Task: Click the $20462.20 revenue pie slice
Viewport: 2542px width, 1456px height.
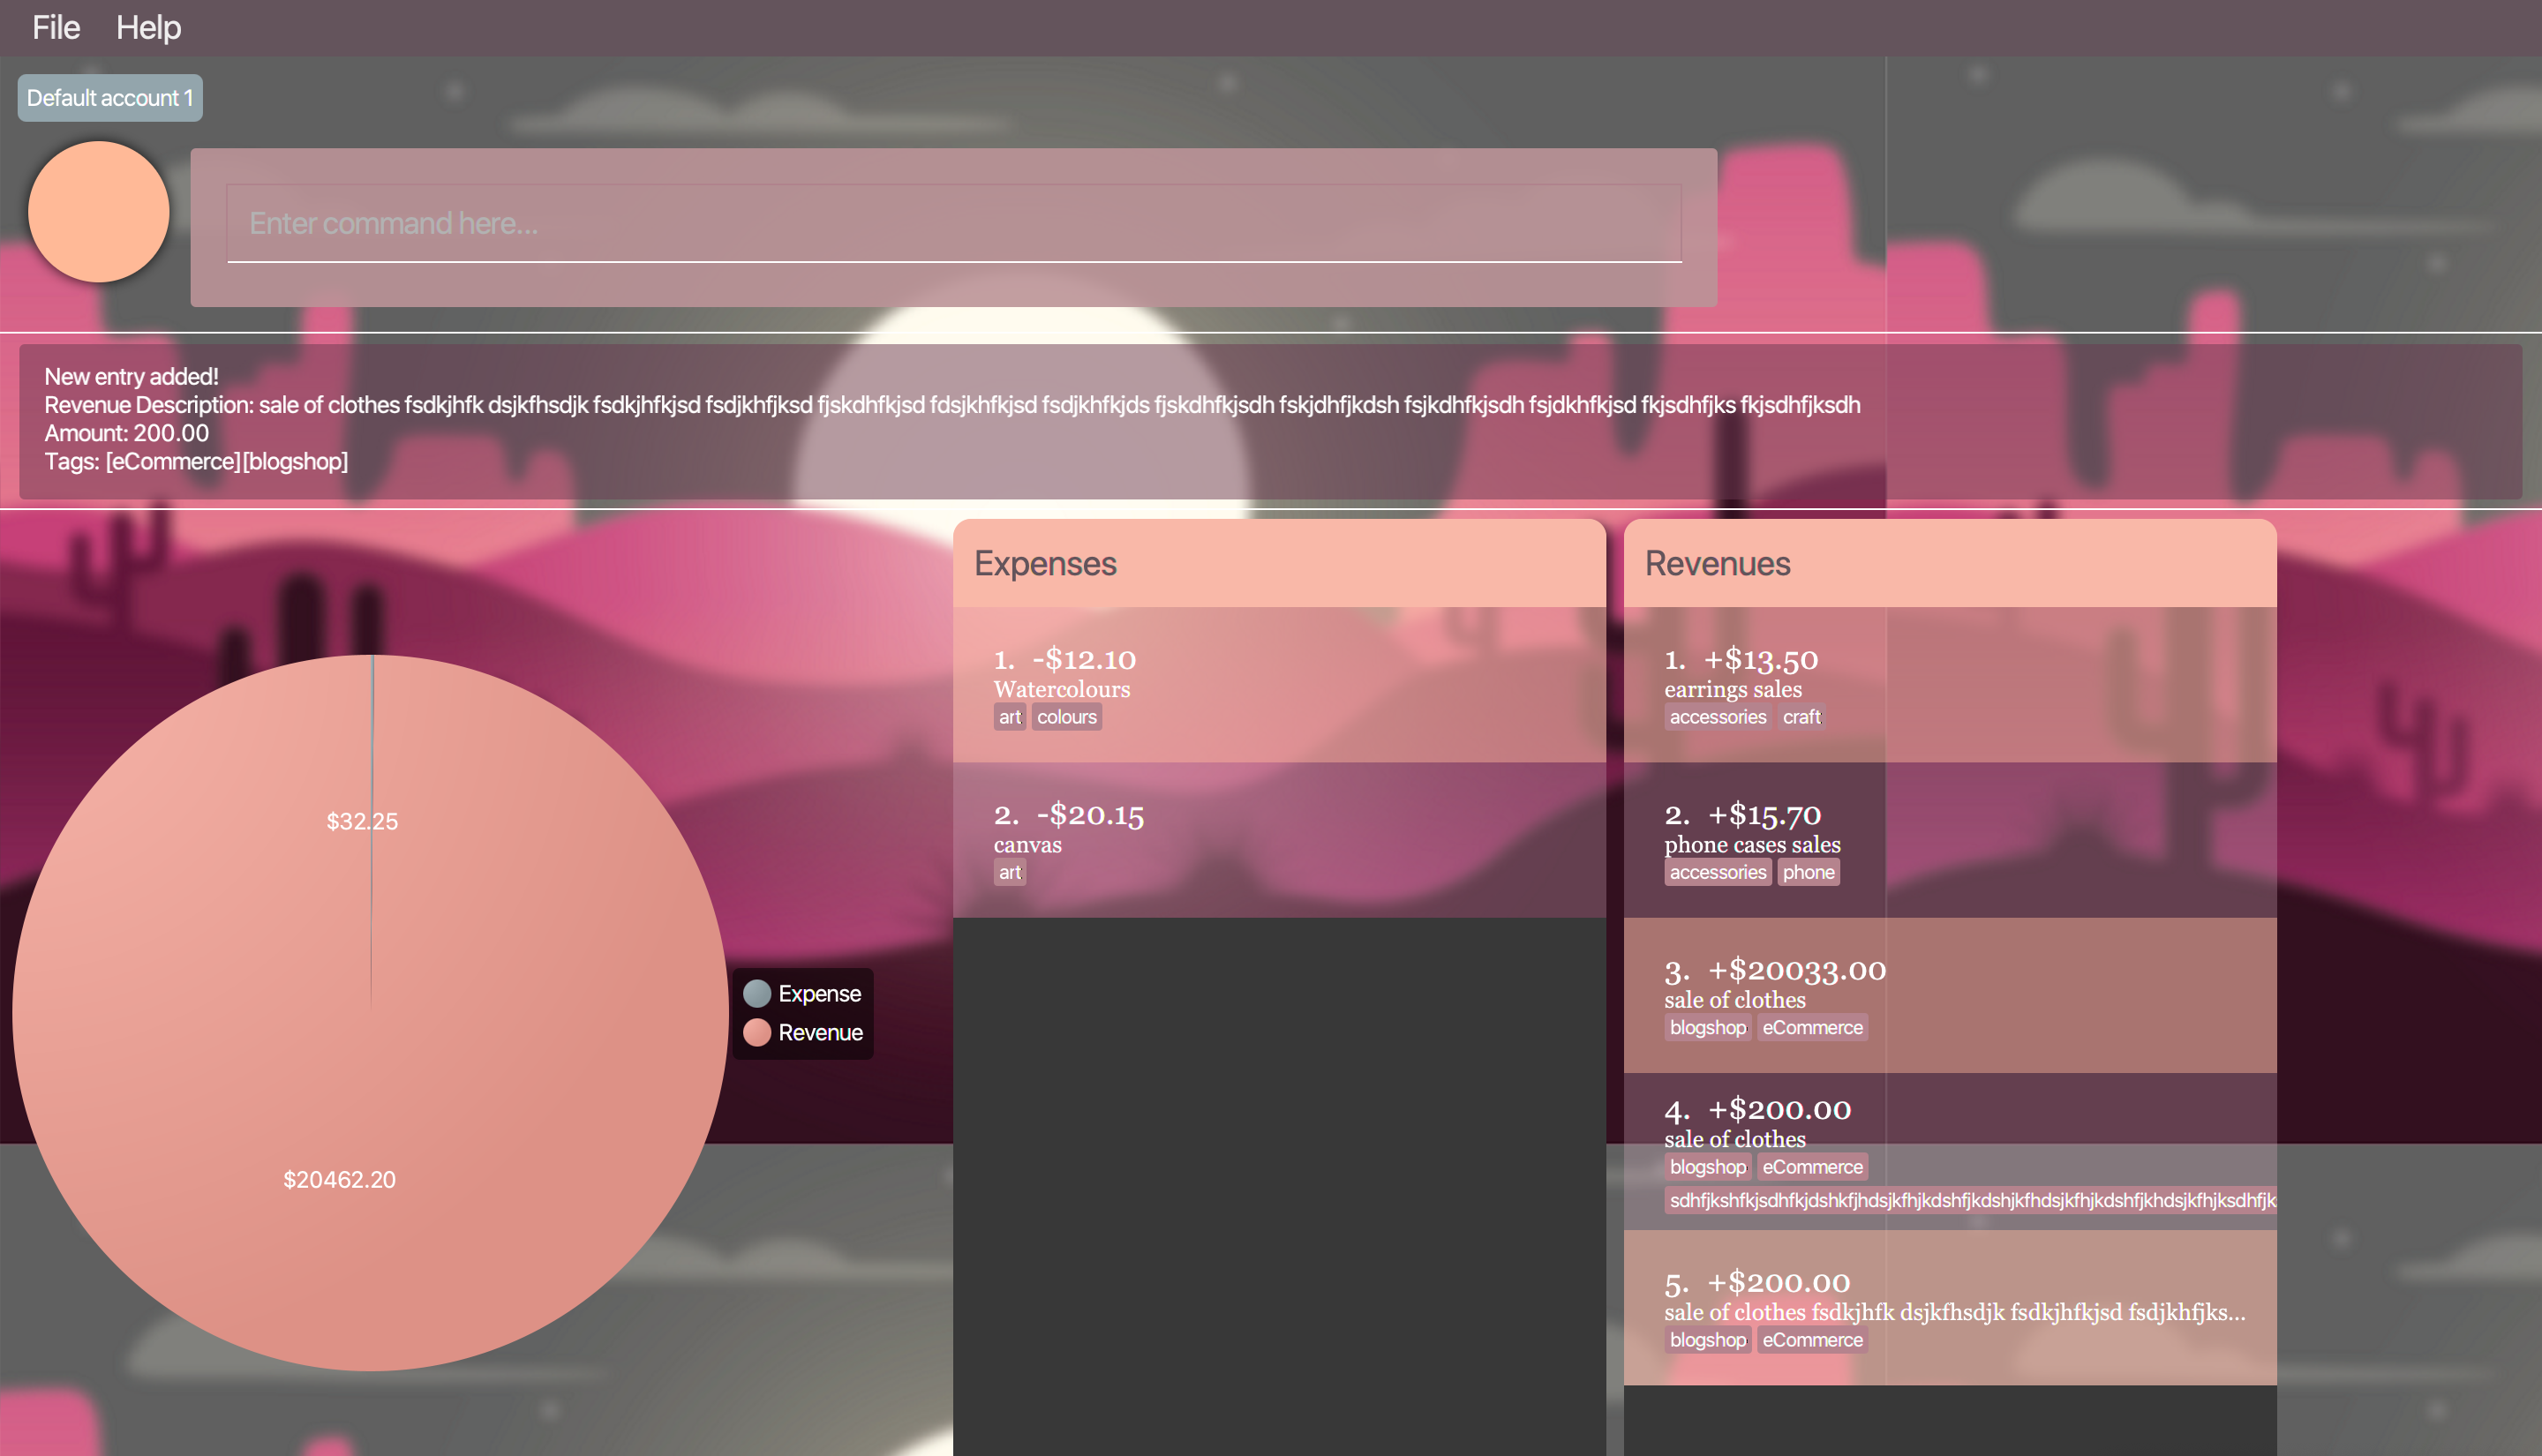Action: click(339, 1179)
